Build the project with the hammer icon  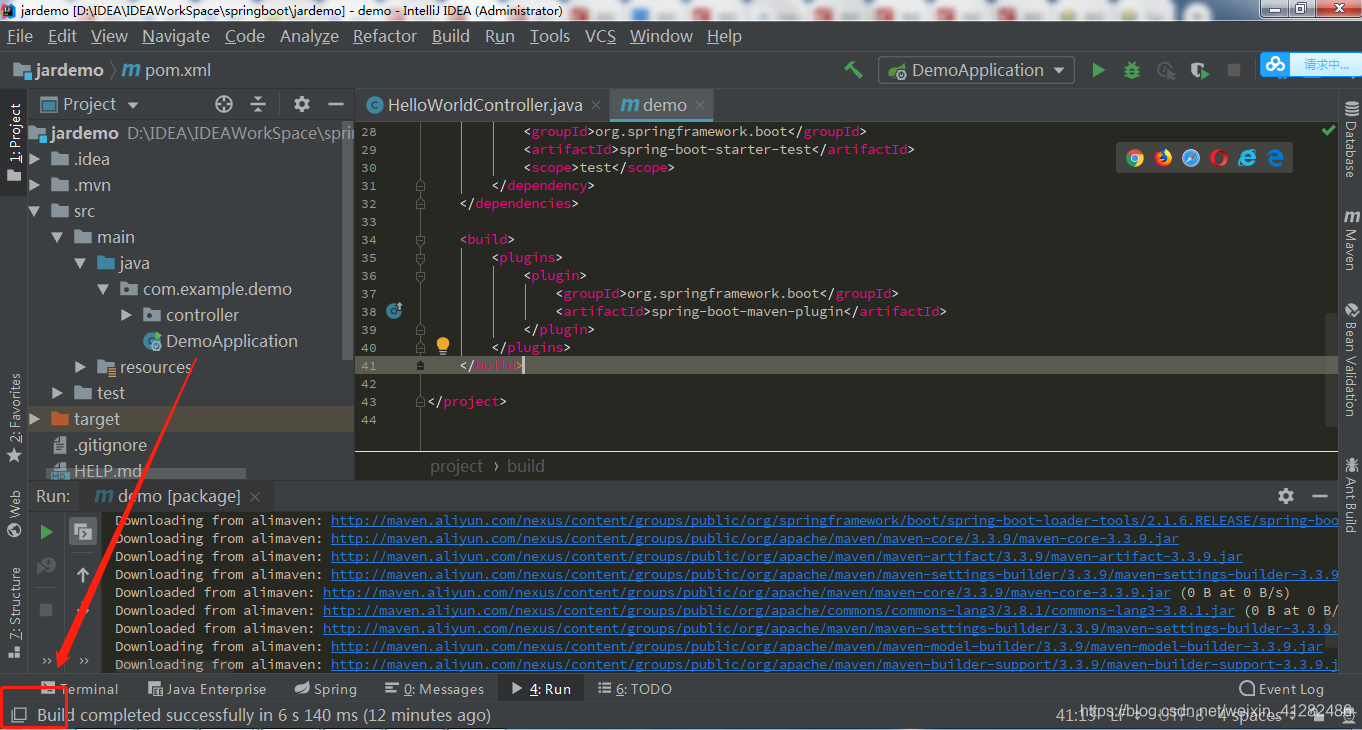853,70
